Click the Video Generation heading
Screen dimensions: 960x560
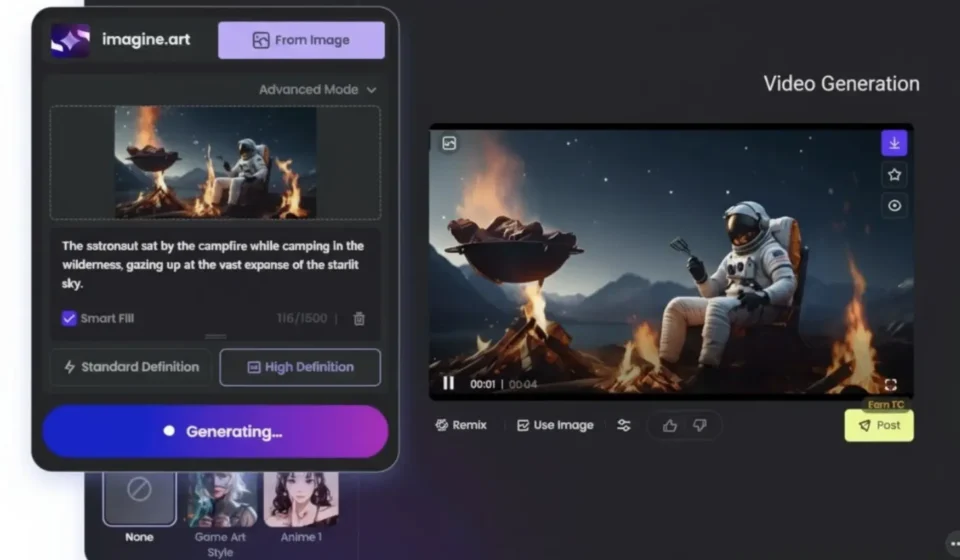[841, 84]
